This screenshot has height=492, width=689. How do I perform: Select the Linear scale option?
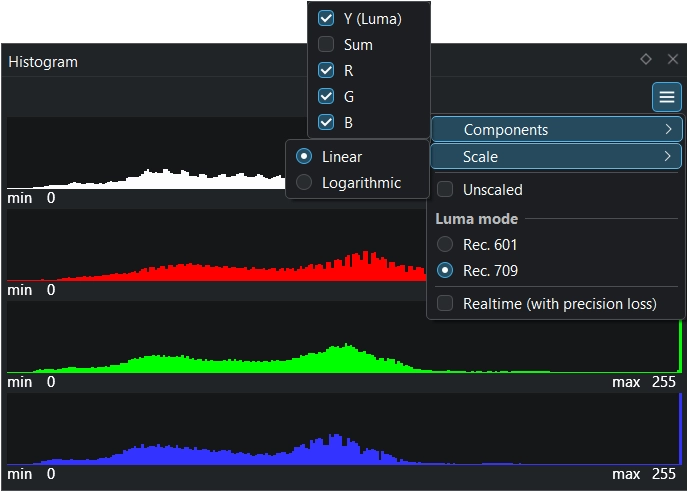(x=304, y=157)
